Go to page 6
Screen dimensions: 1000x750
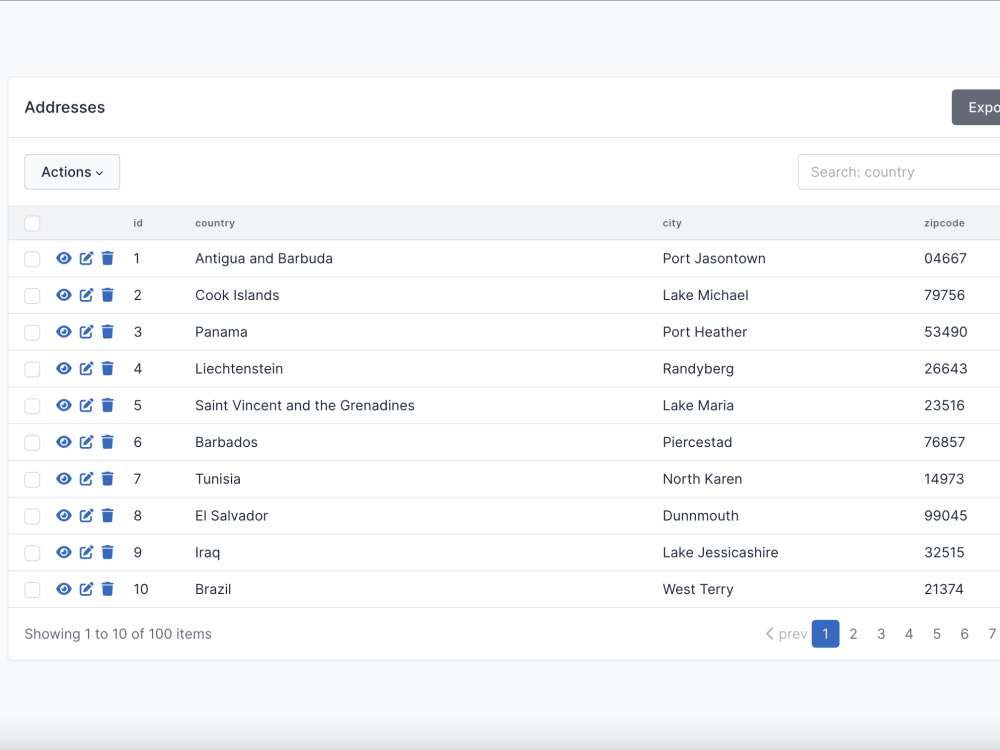tap(964, 634)
